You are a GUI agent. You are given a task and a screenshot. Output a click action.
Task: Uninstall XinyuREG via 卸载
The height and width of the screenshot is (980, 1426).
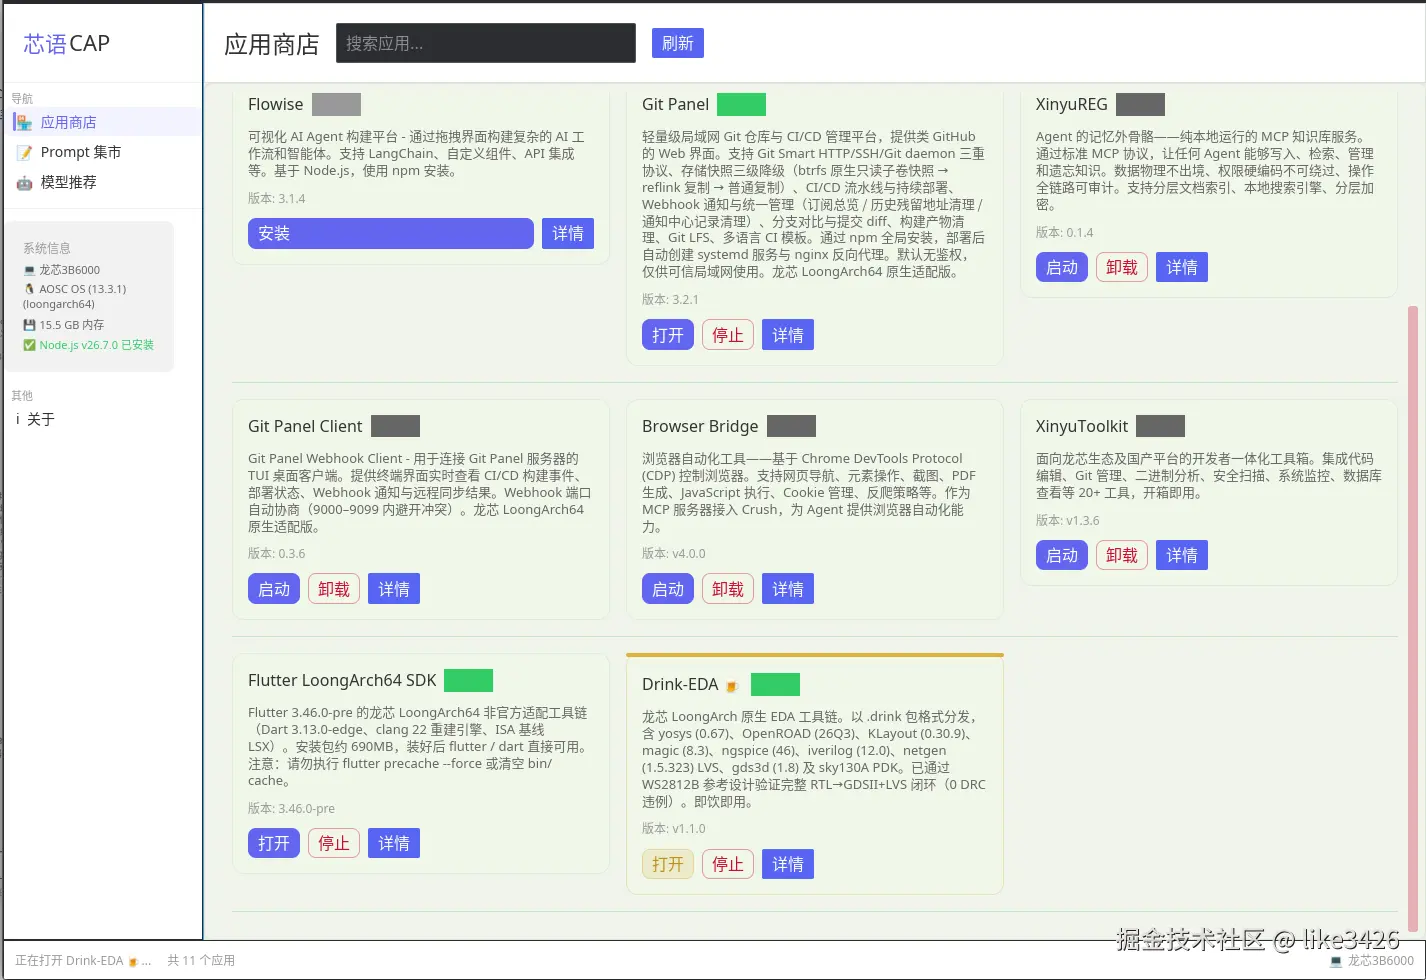click(1122, 267)
